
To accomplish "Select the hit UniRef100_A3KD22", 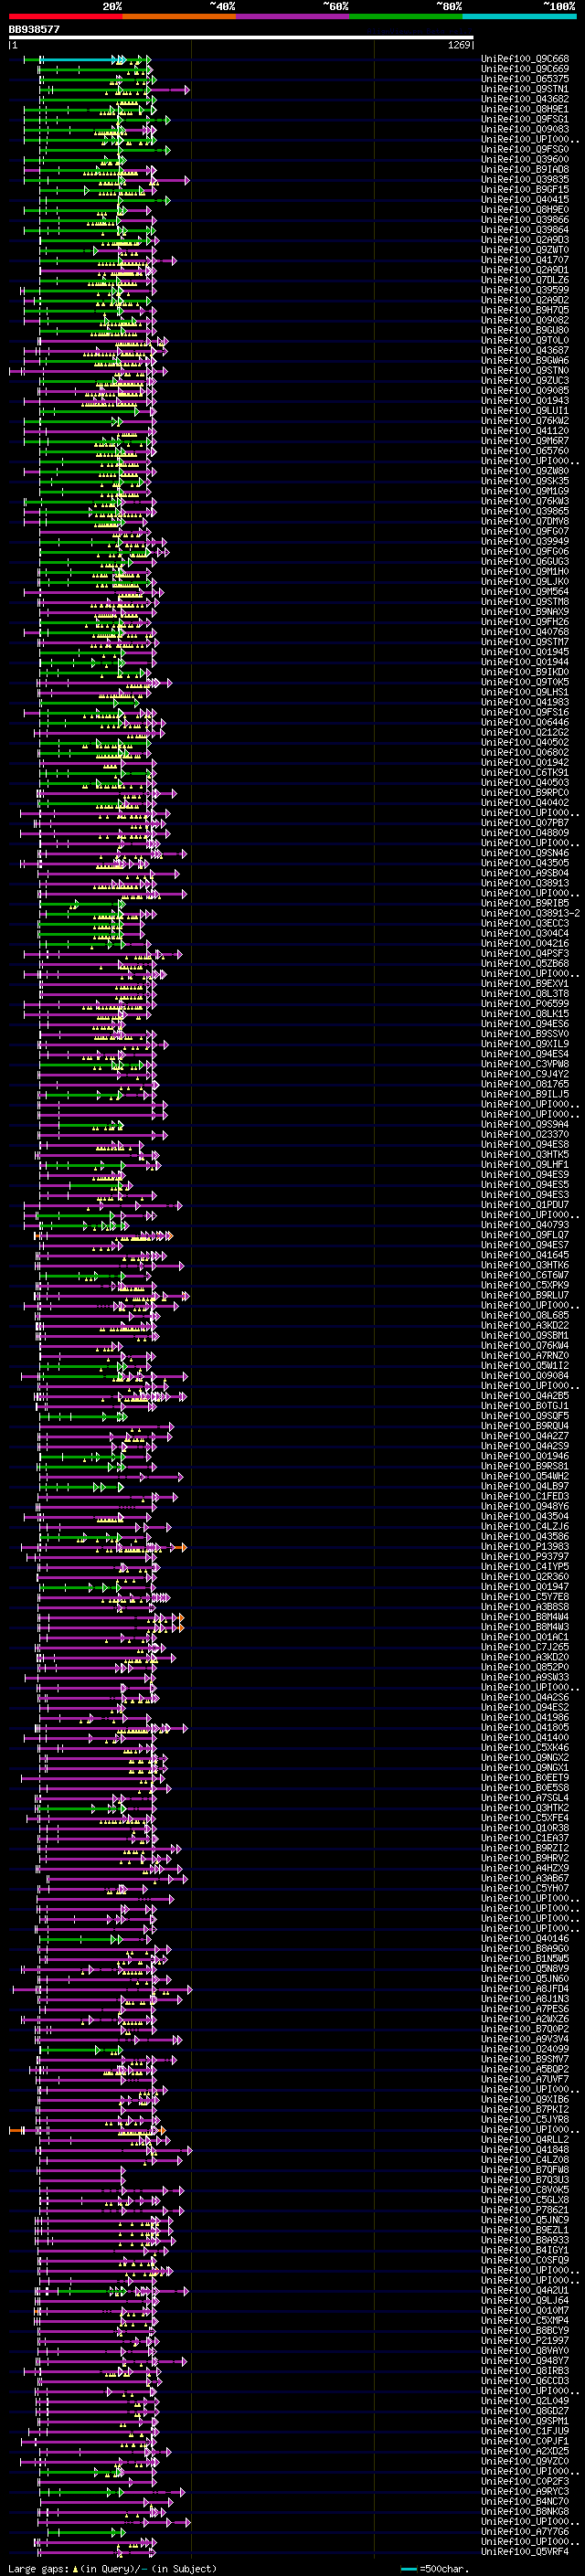I will point(525,1325).
